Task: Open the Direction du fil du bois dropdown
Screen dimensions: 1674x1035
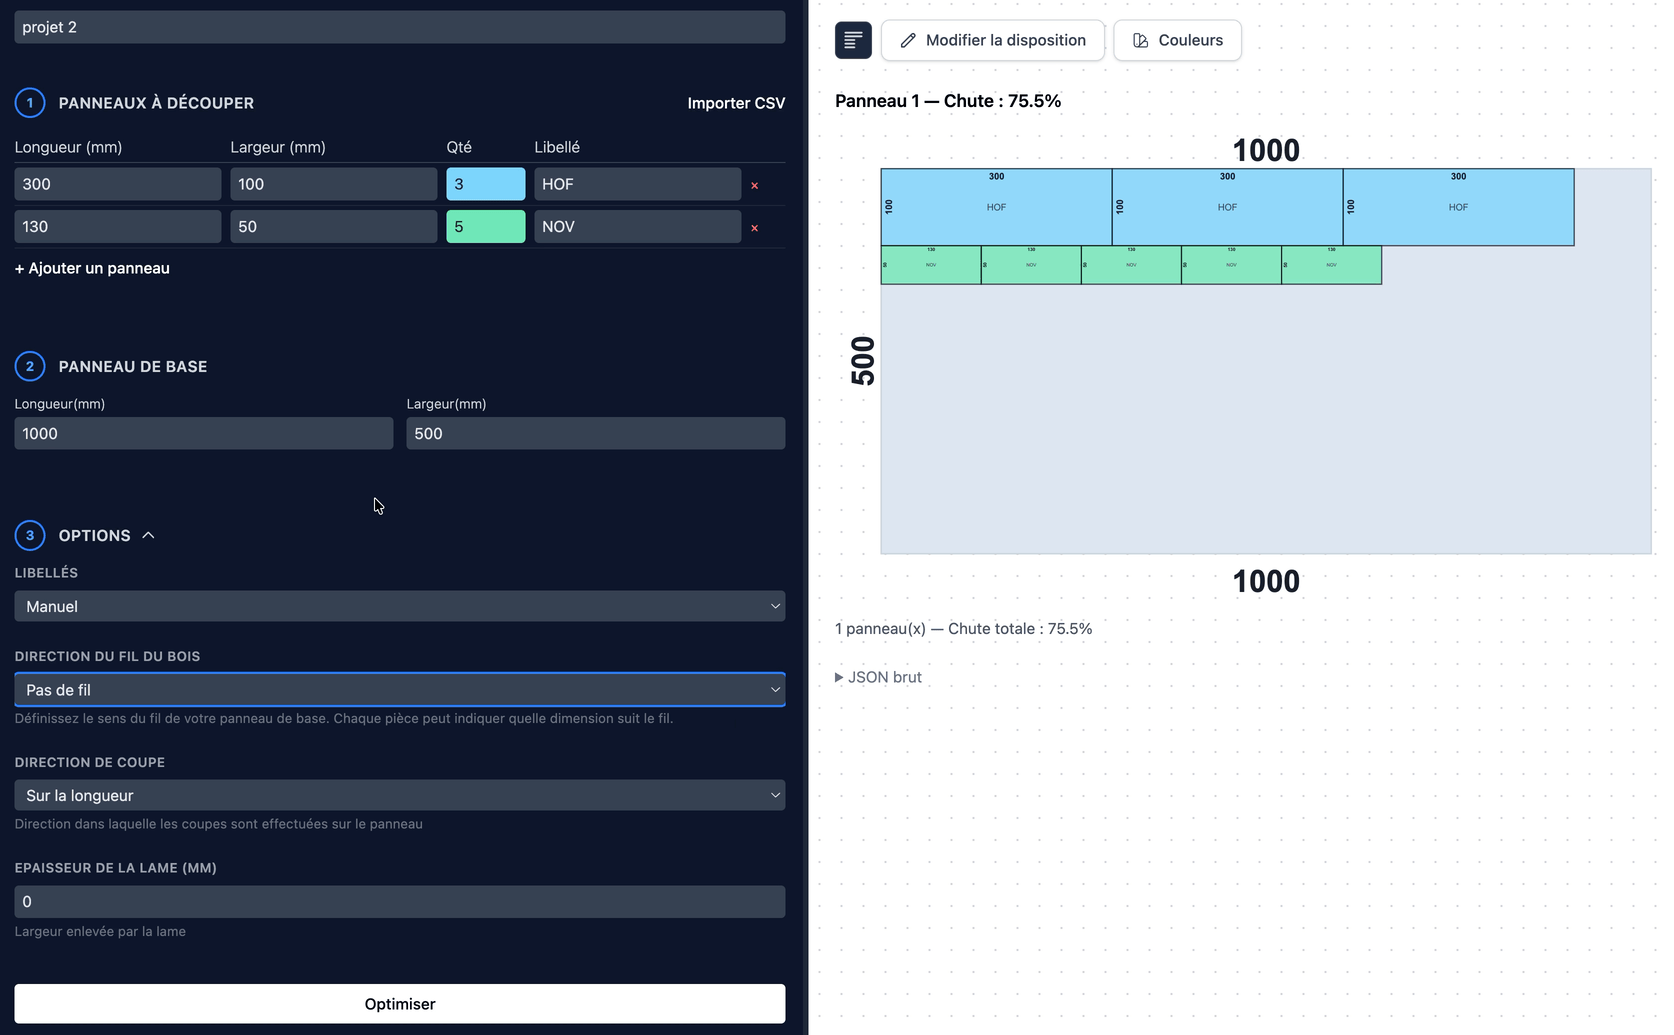Action: (399, 690)
